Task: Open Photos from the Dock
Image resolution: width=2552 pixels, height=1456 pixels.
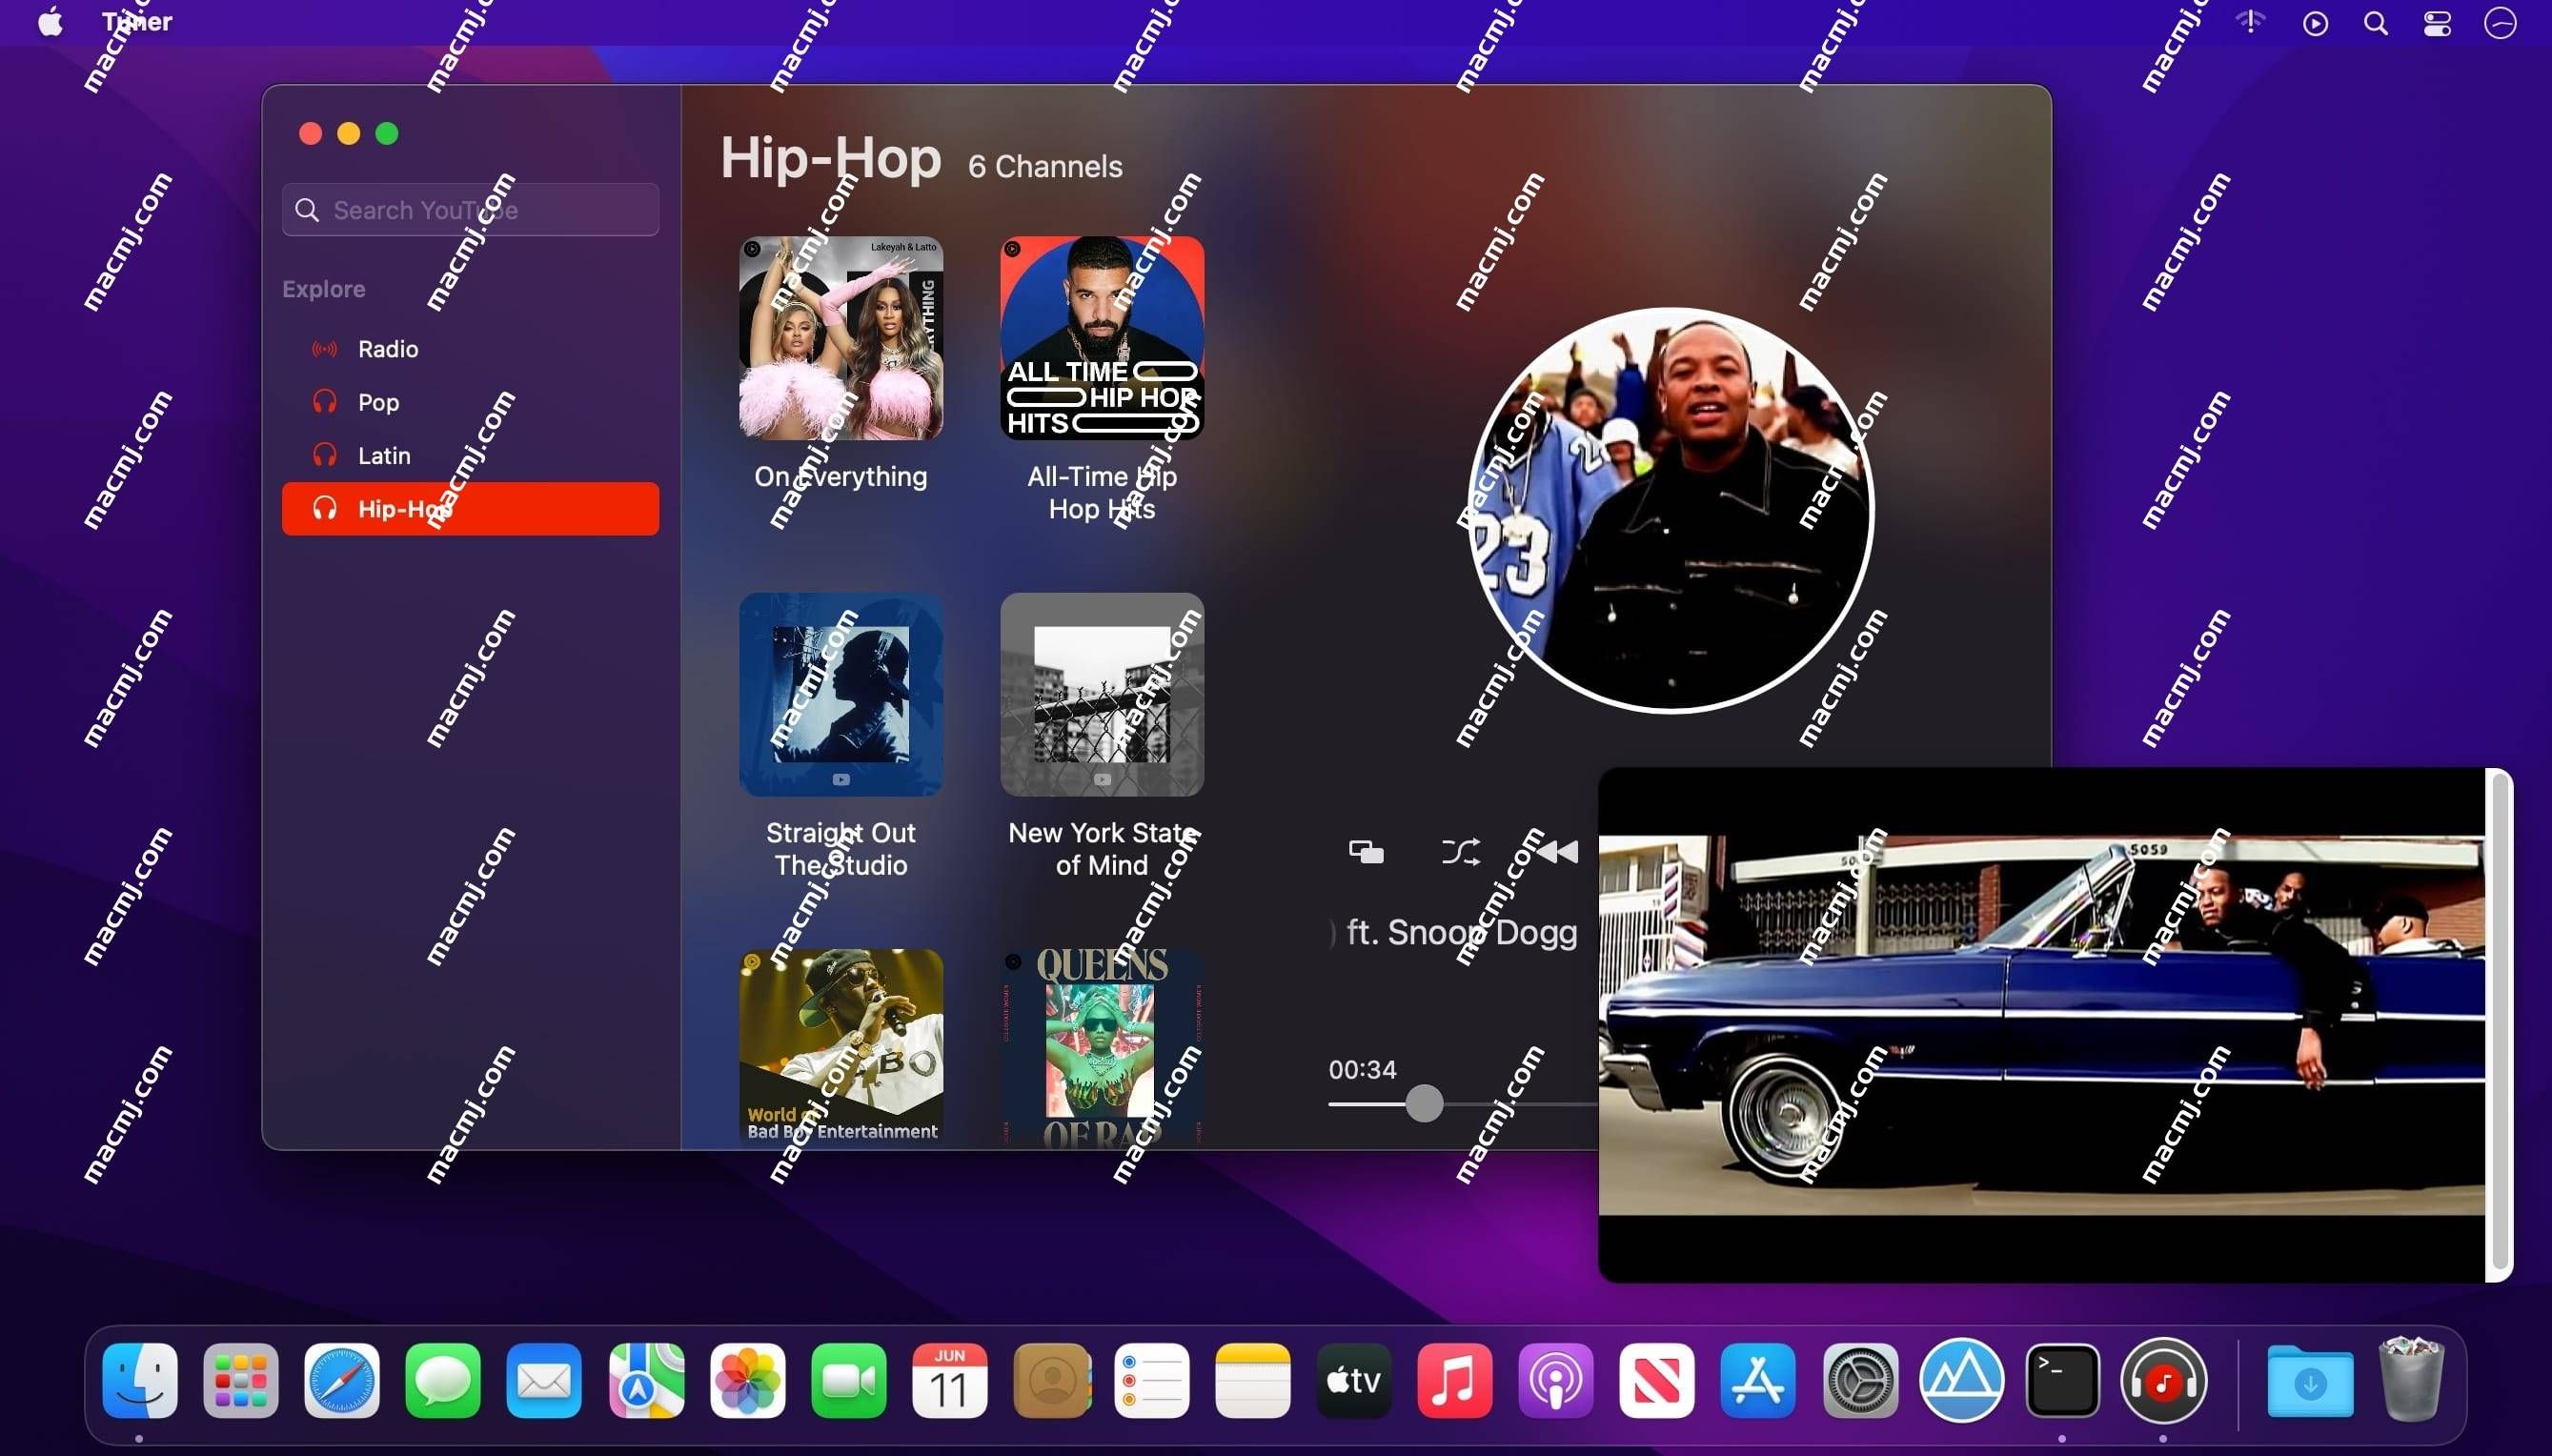Action: 747,1380
